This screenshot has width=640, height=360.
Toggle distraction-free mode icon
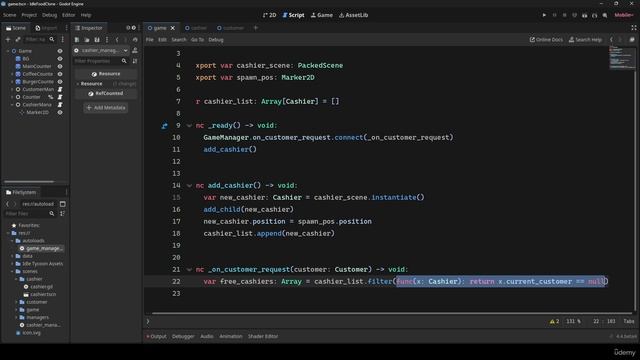(x=634, y=28)
